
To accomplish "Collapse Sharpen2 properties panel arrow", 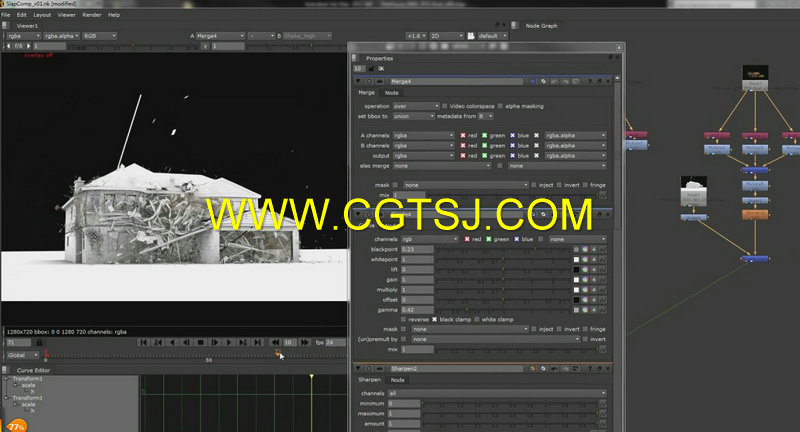I will pyautogui.click(x=358, y=369).
